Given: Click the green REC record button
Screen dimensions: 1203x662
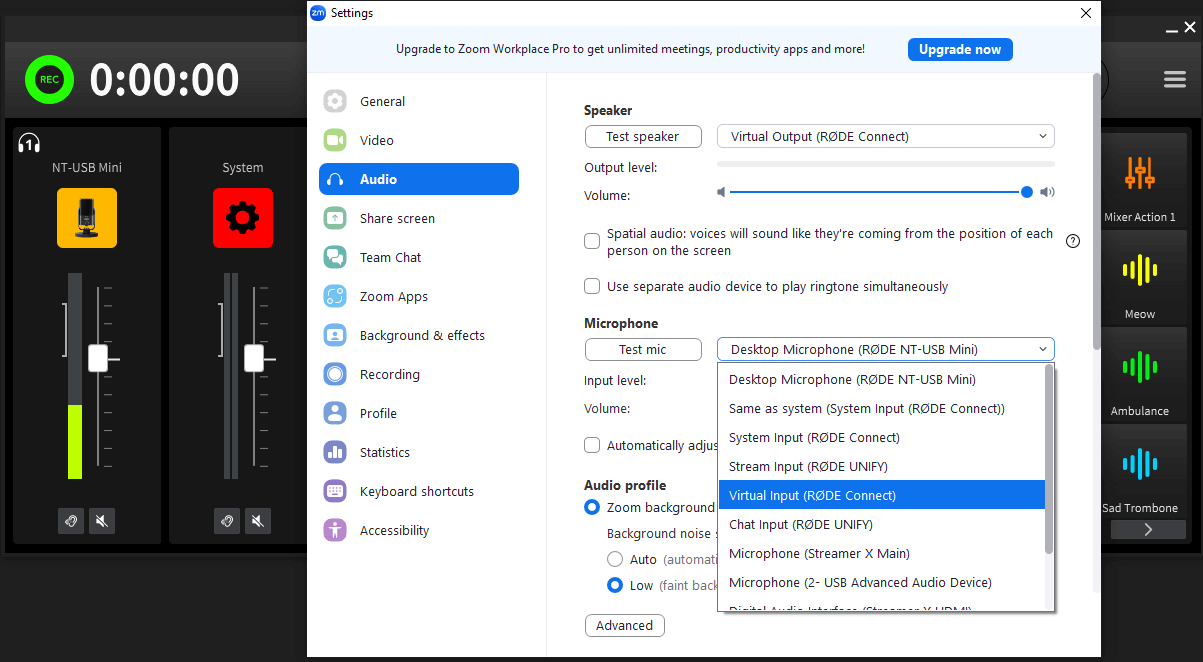Looking at the screenshot, I should tap(50, 79).
